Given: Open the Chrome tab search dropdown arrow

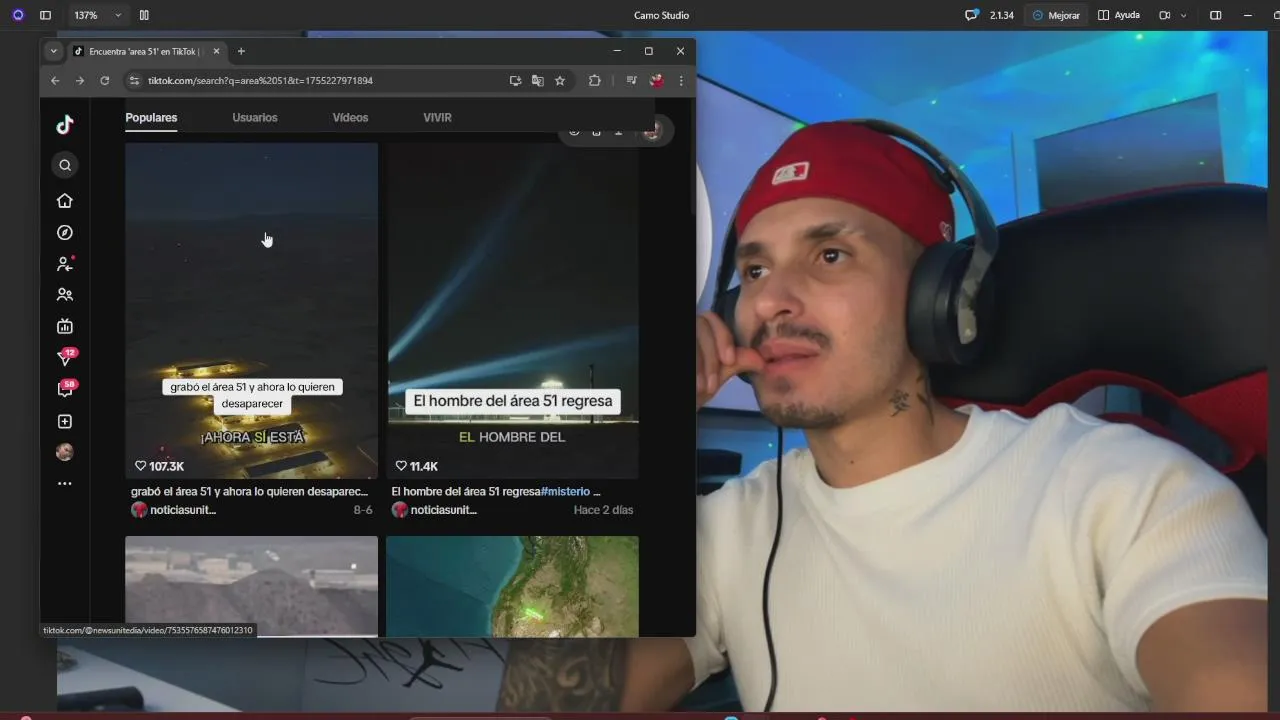Looking at the screenshot, I should coord(54,51).
